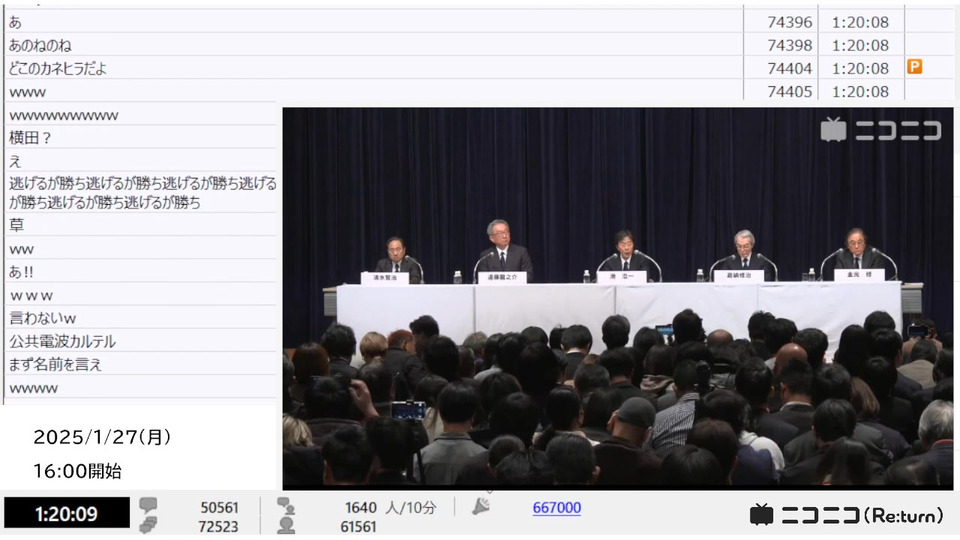Click the press conference video thumbnail

click(x=618, y=298)
